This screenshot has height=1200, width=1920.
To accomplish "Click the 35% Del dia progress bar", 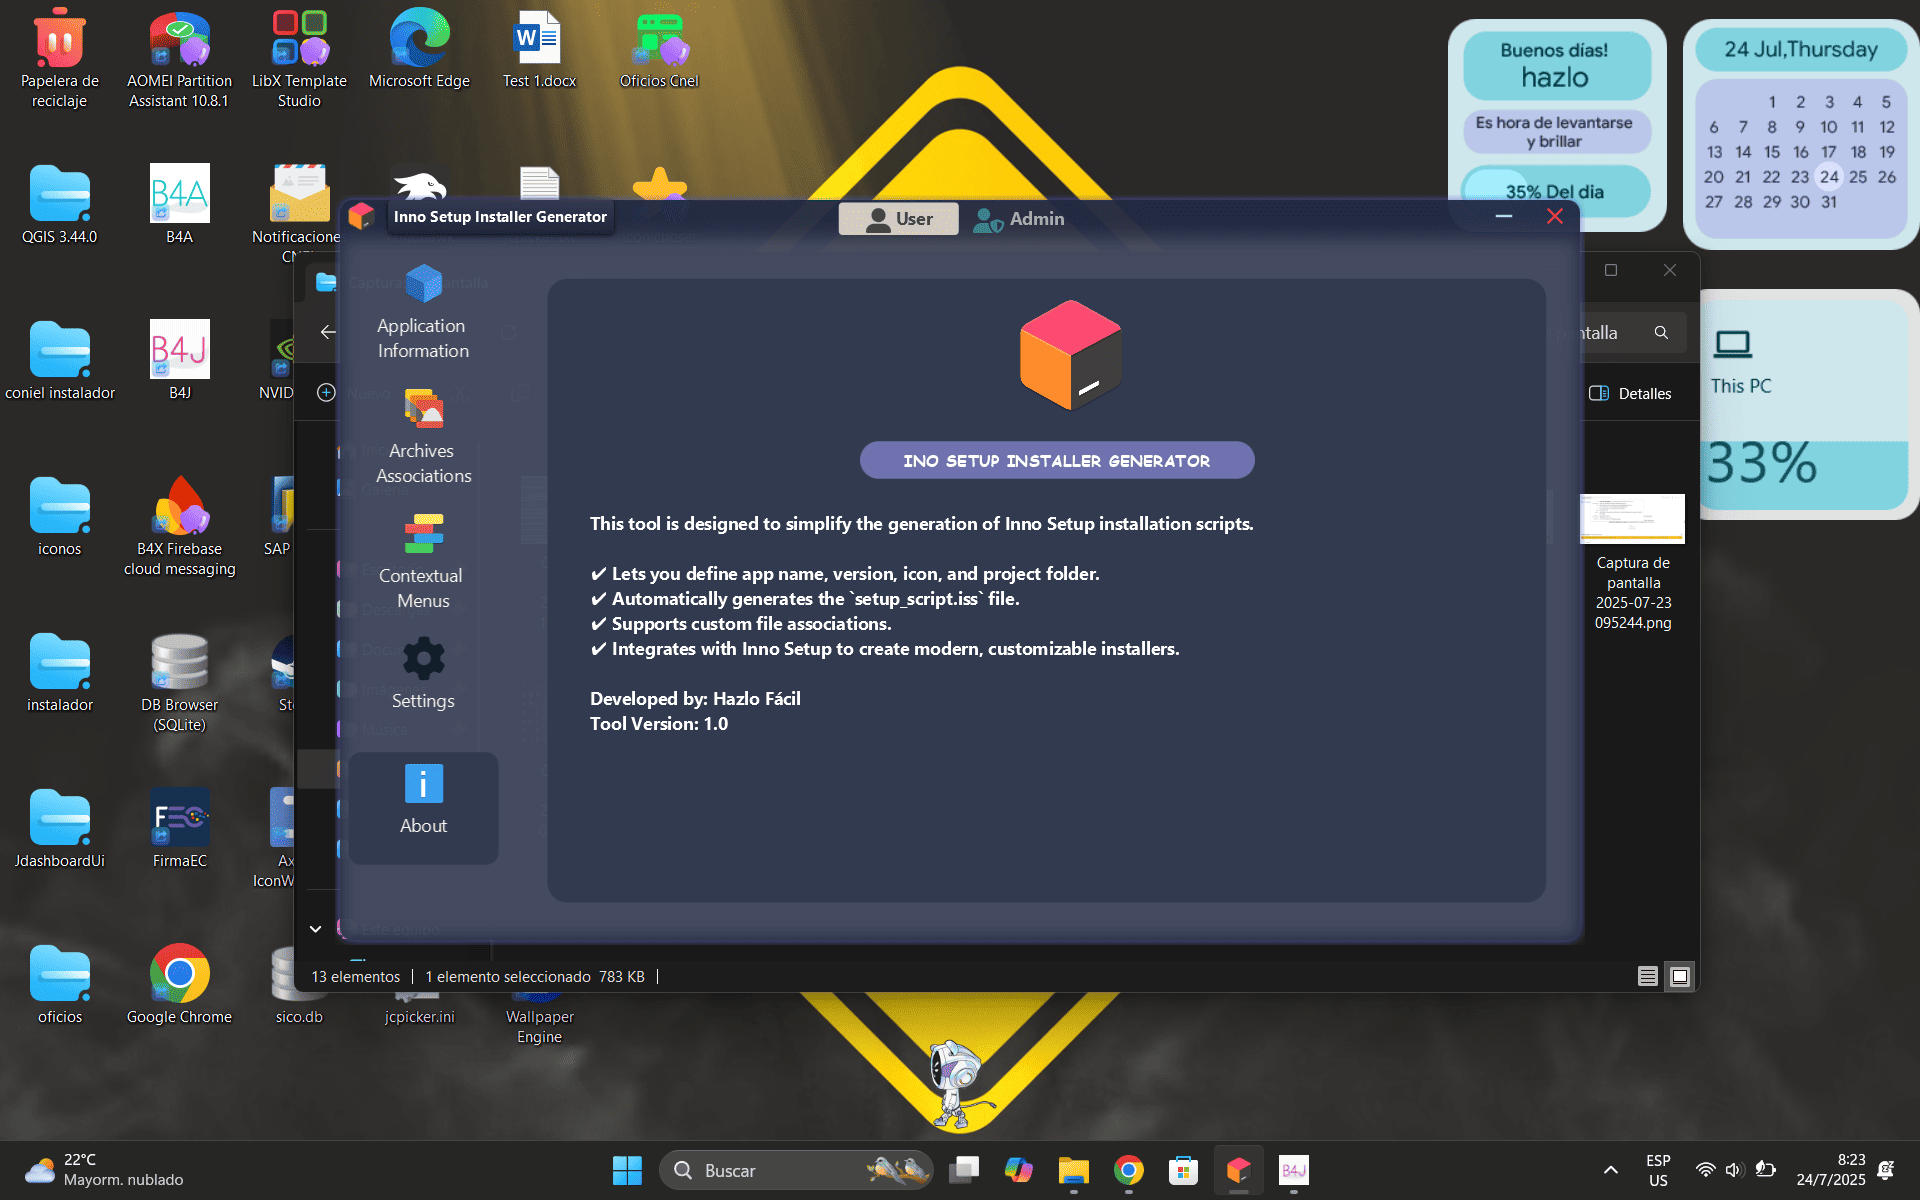I will pos(1555,191).
